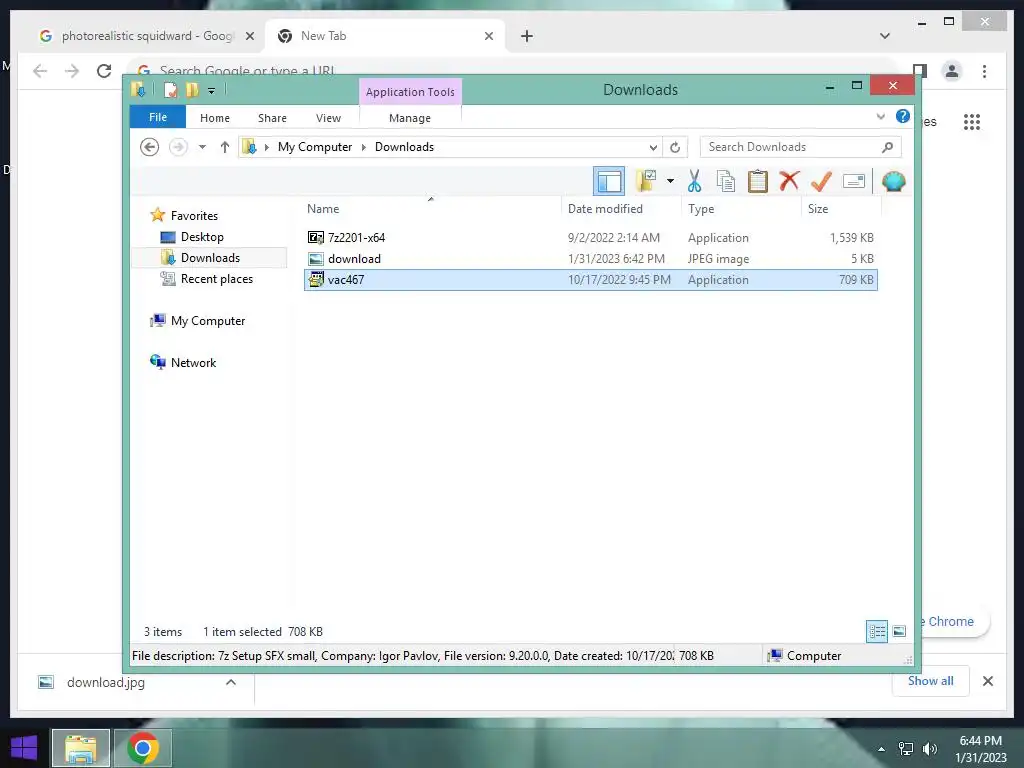Image resolution: width=1024 pixels, height=768 pixels.
Task: Click quick access New Folder icon in title bar
Action: tap(192, 90)
